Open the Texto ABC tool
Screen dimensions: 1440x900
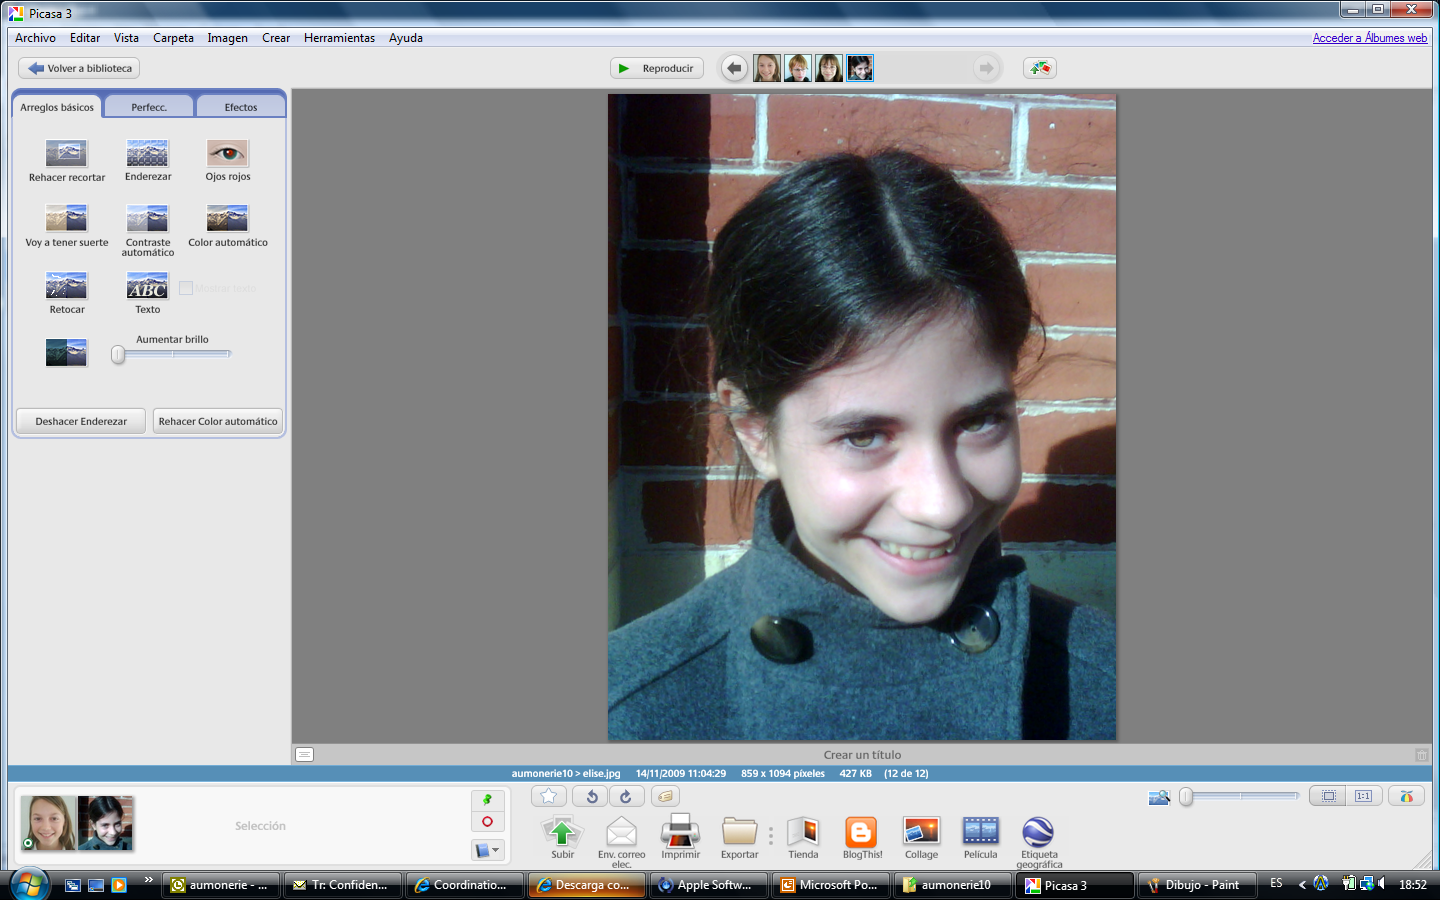click(147, 287)
